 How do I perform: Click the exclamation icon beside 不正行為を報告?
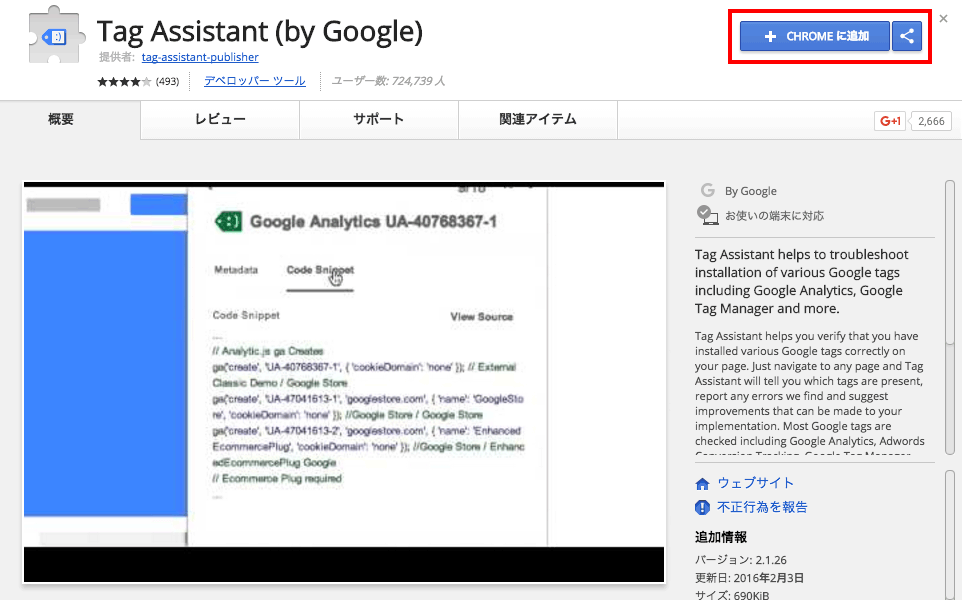click(702, 507)
